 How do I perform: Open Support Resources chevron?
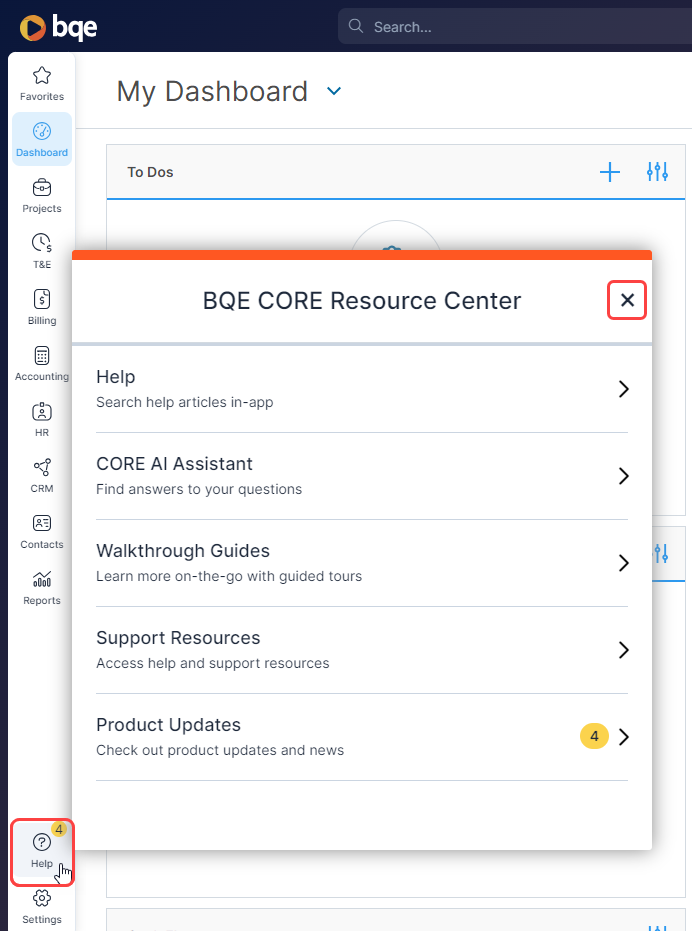coord(623,650)
